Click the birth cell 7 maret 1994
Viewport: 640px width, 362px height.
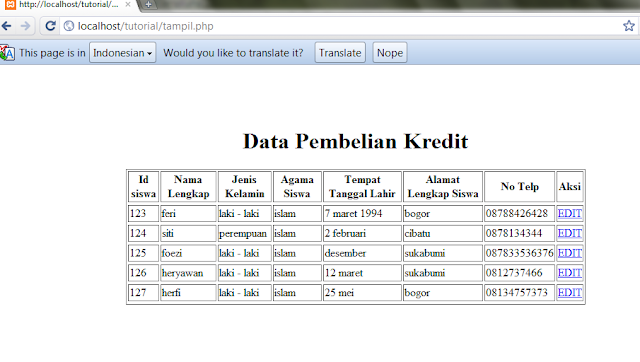(x=362, y=213)
